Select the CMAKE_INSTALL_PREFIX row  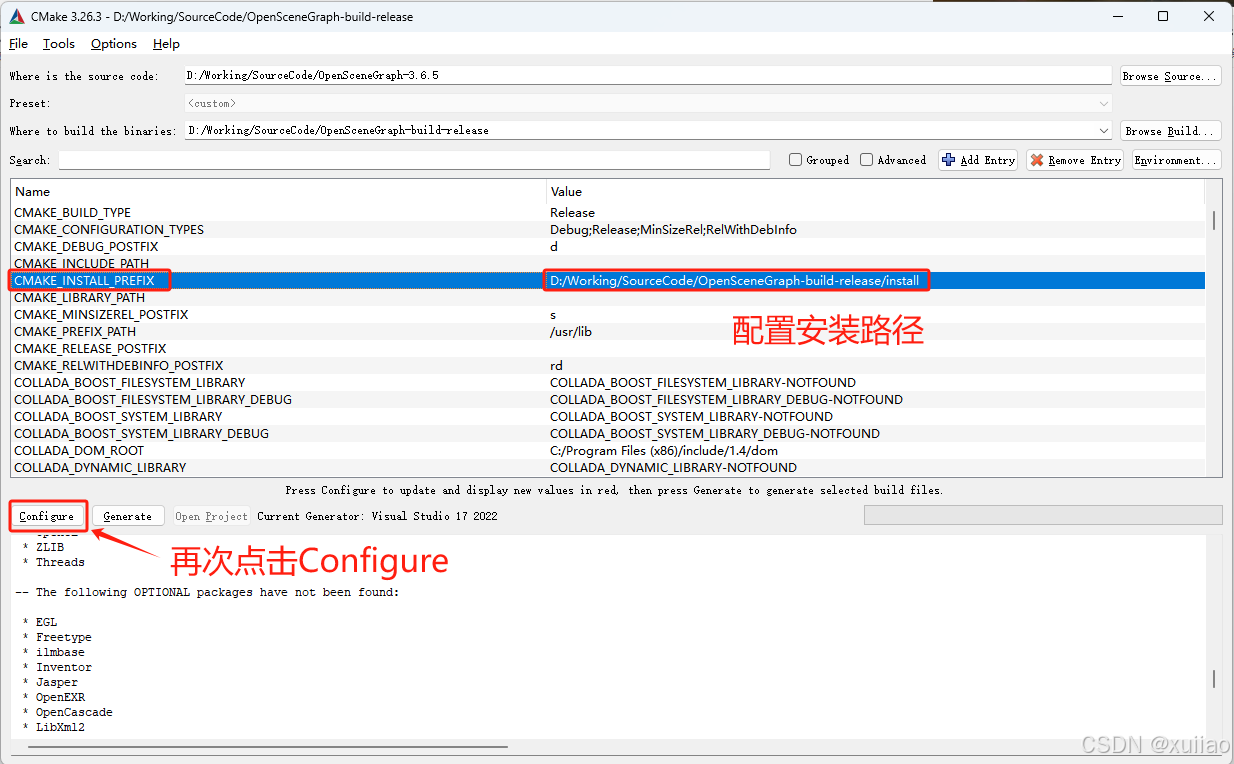[x=300, y=280]
